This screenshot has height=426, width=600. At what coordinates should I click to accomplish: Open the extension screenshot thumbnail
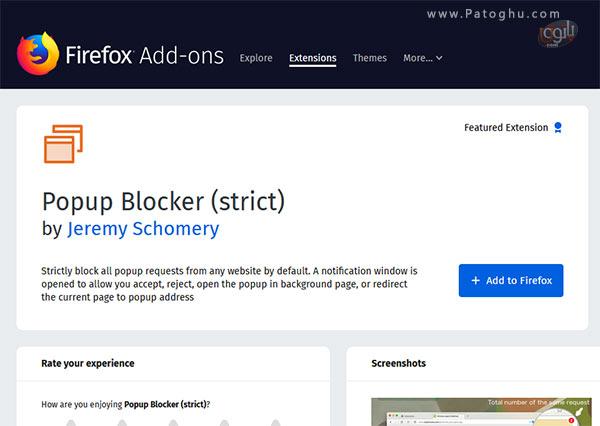[481, 412]
